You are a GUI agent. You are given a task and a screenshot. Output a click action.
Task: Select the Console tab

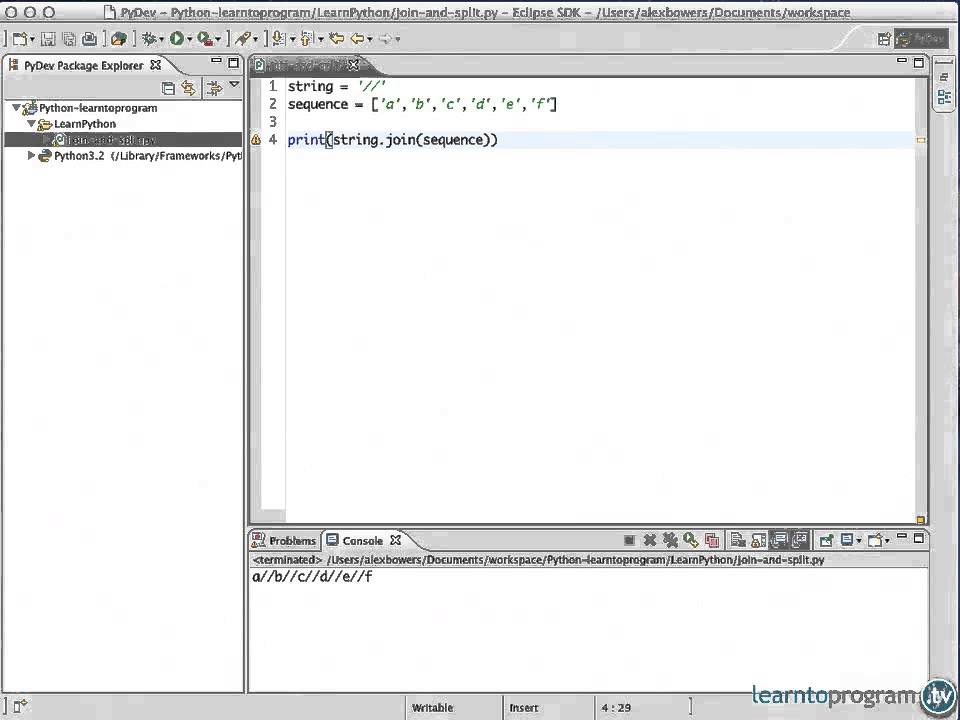click(x=362, y=541)
